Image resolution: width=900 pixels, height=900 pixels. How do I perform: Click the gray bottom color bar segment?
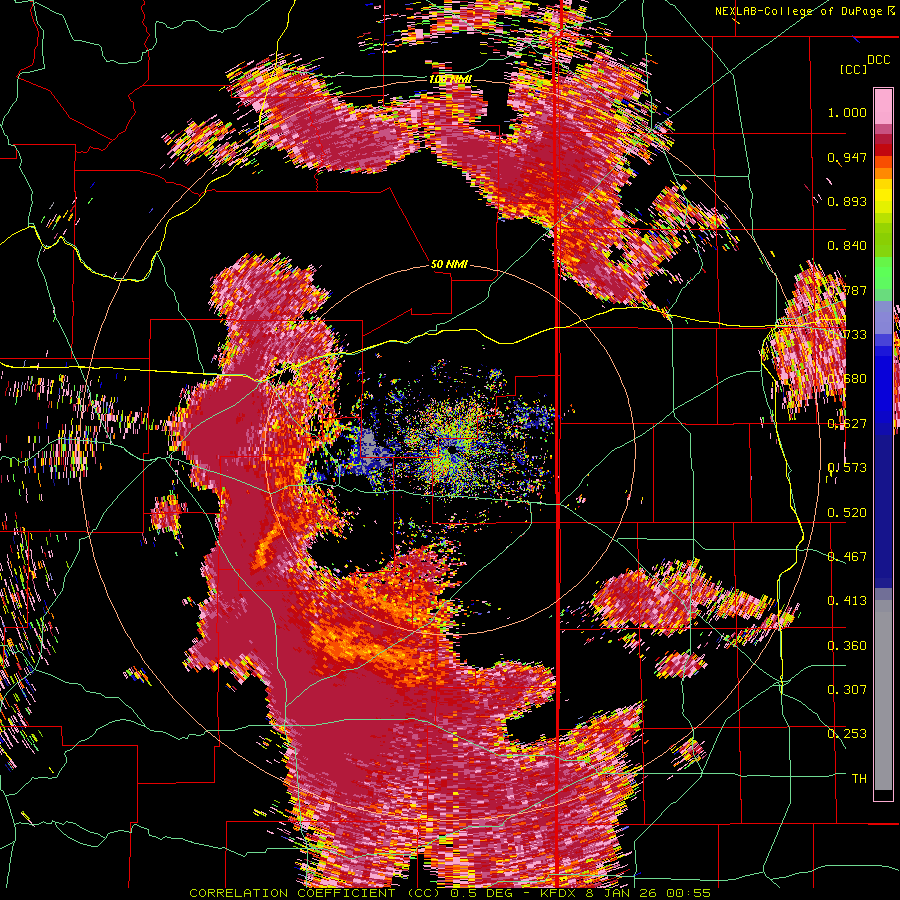[x=883, y=696]
